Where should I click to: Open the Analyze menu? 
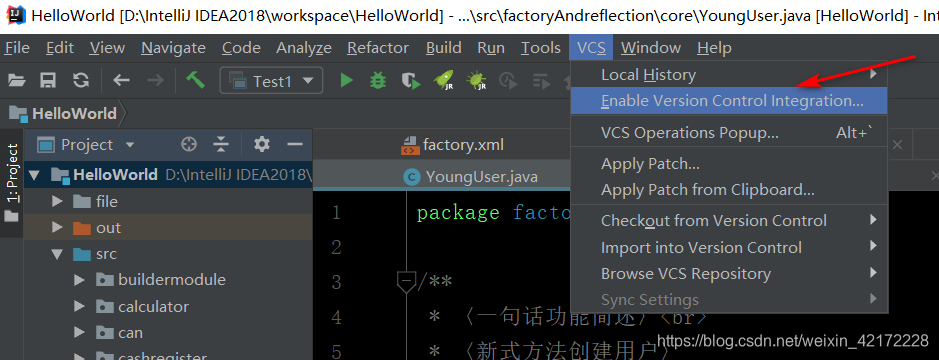[x=304, y=47]
